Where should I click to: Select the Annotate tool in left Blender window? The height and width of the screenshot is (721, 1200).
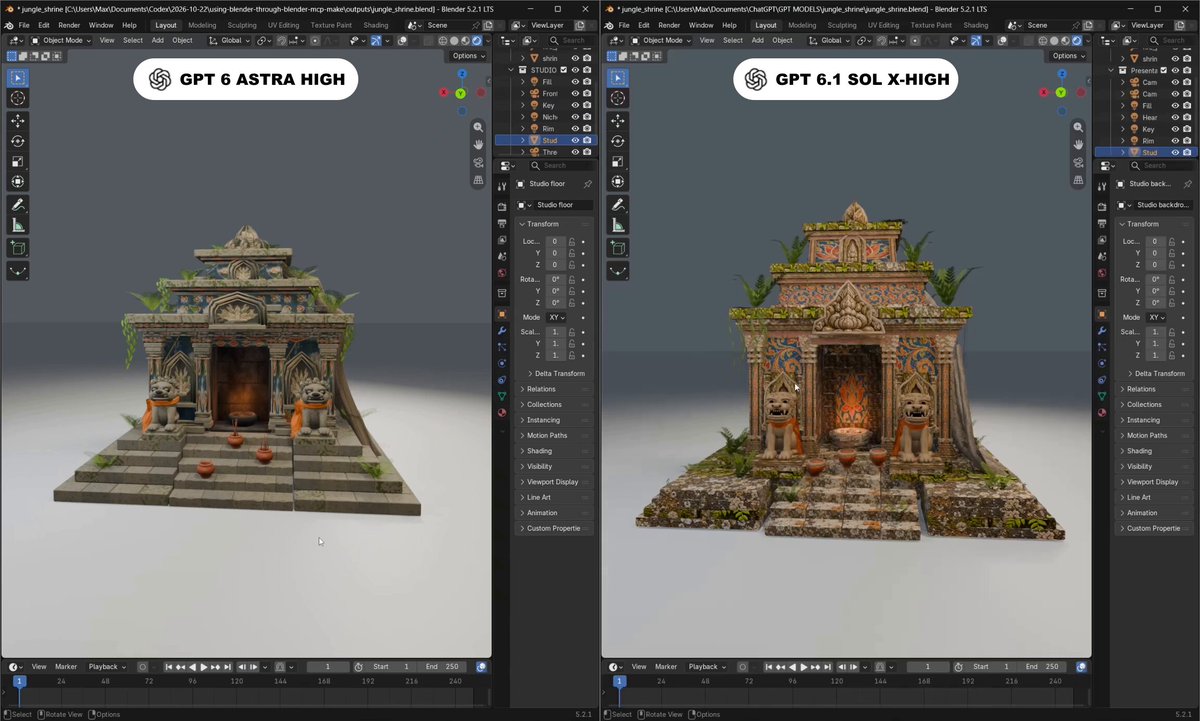coord(18,205)
